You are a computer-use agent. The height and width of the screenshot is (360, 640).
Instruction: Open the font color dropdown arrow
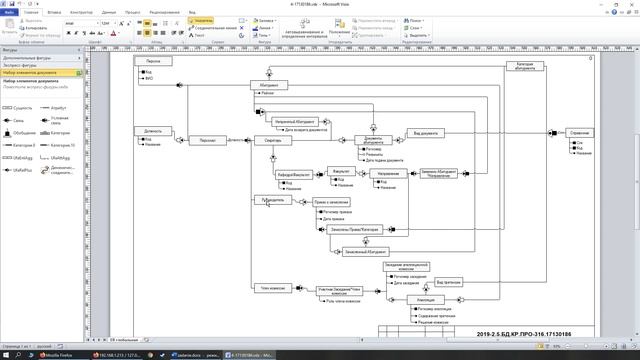(118, 33)
